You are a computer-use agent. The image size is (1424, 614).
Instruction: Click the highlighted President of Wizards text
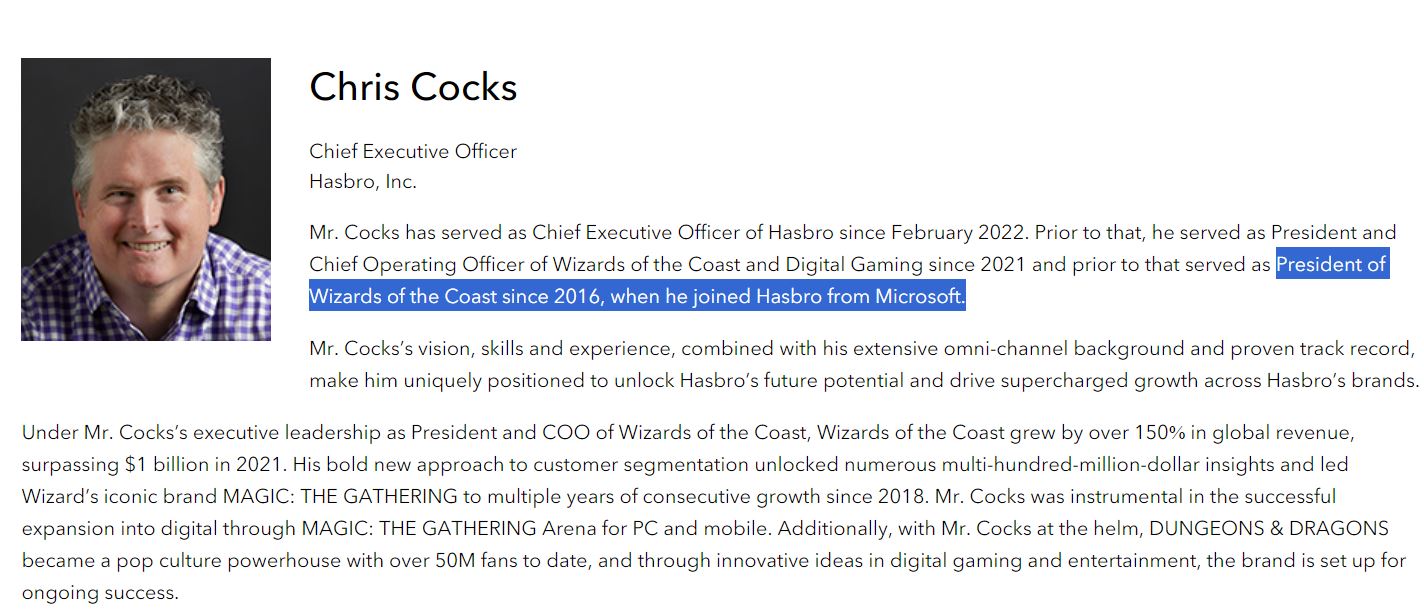pos(1331,265)
